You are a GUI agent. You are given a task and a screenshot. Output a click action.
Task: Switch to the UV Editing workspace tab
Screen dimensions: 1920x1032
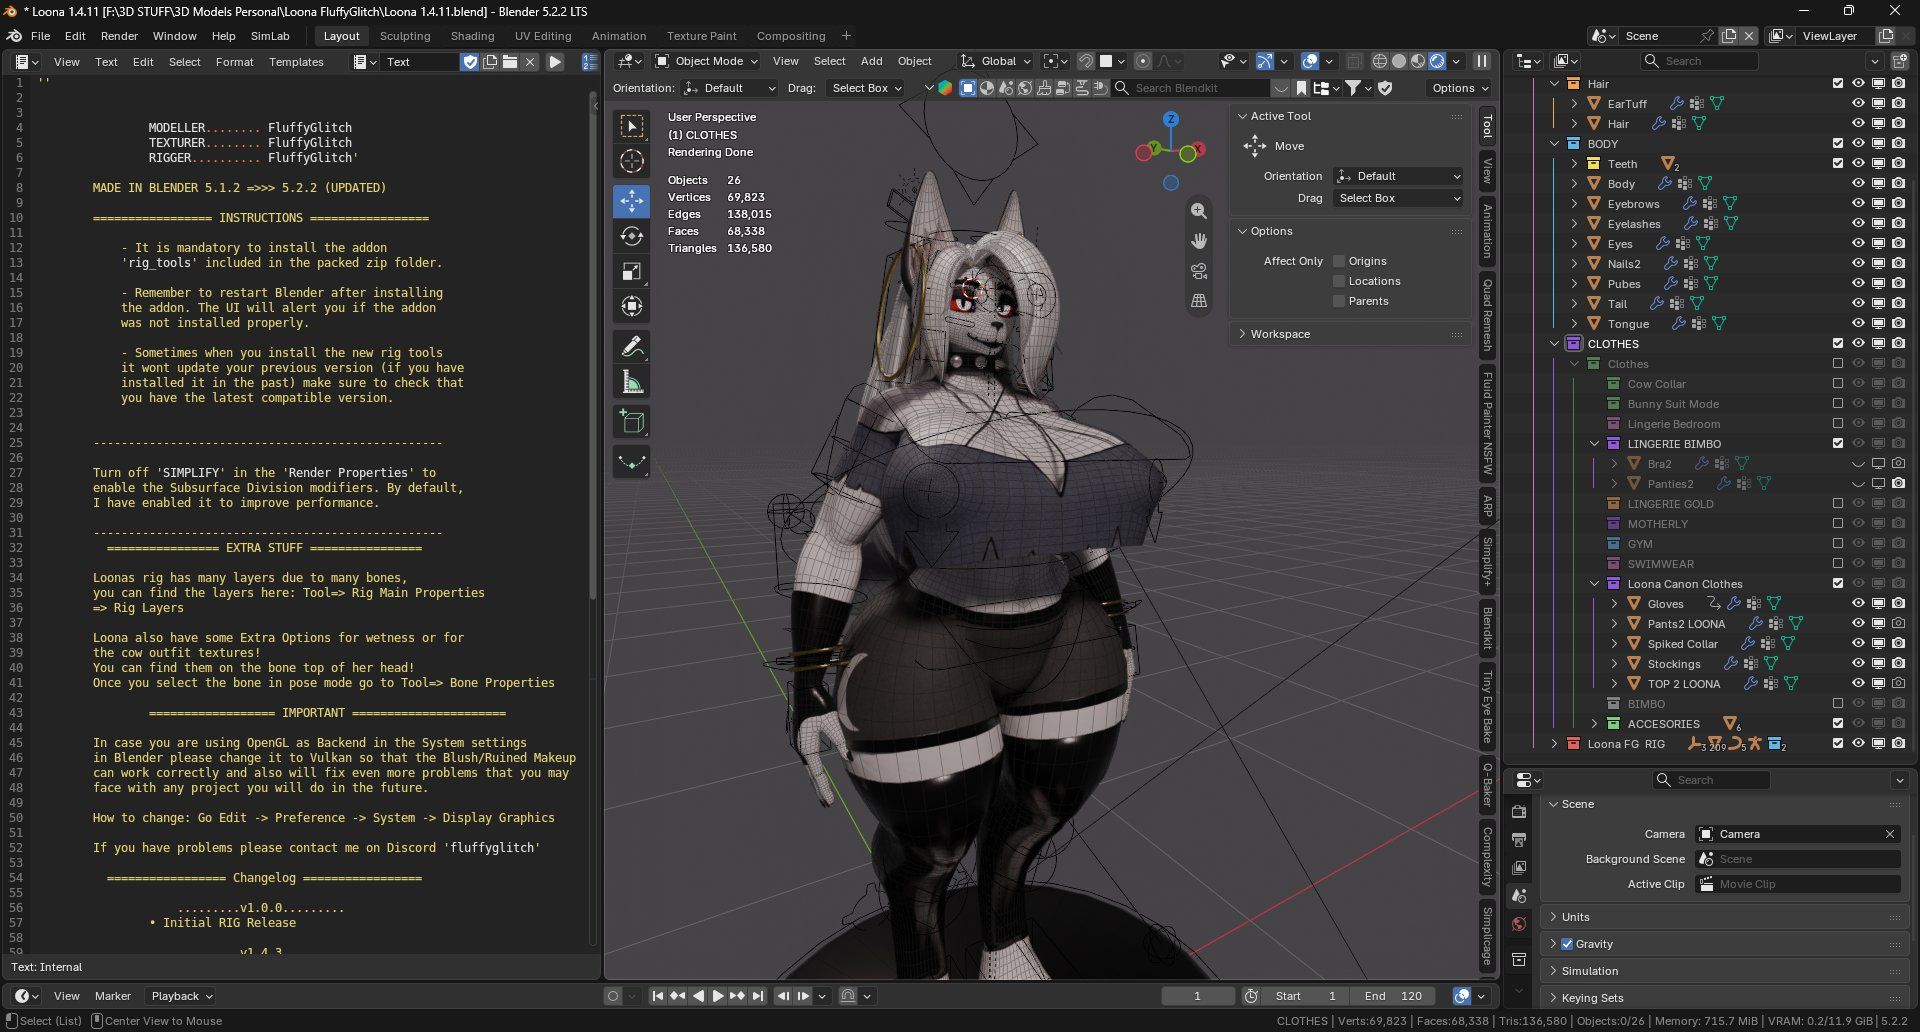(543, 36)
